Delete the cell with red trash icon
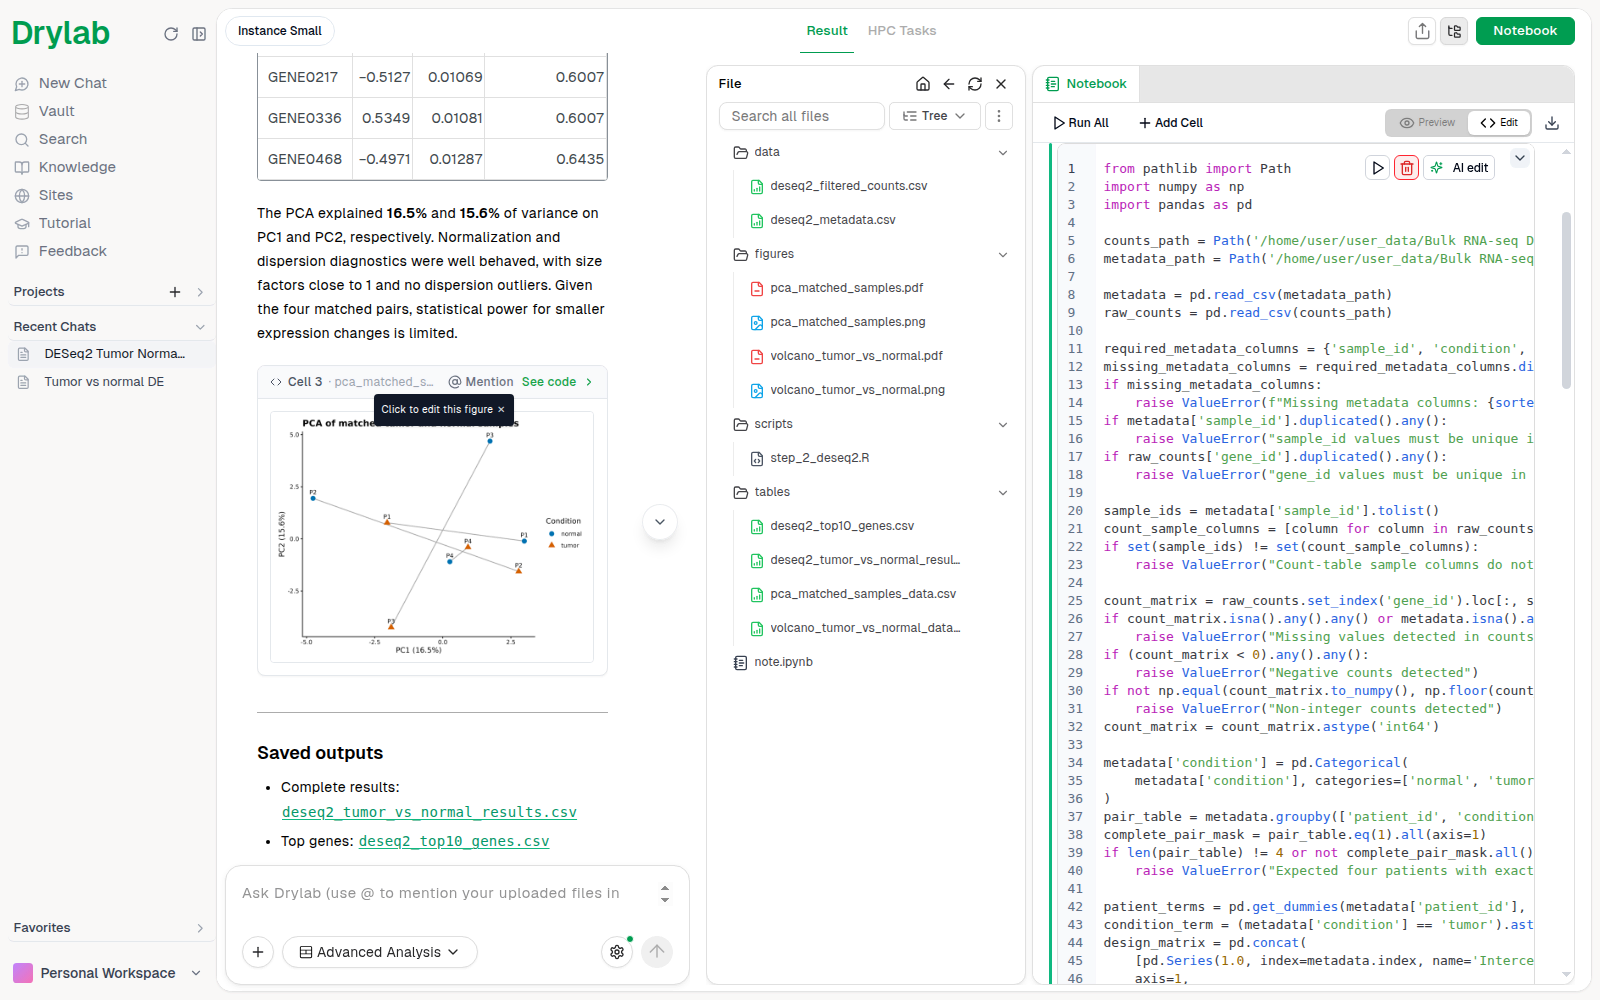Screen dimensions: 1600x1000 pos(1406,168)
